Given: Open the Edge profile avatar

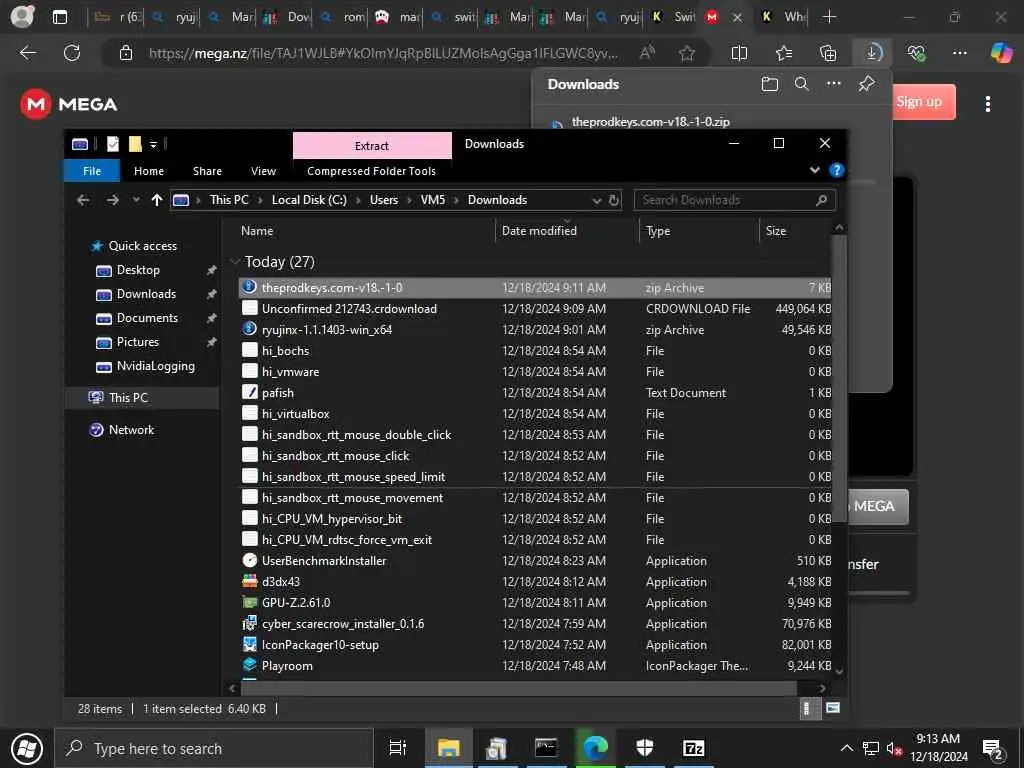Looking at the screenshot, I should [x=22, y=16].
